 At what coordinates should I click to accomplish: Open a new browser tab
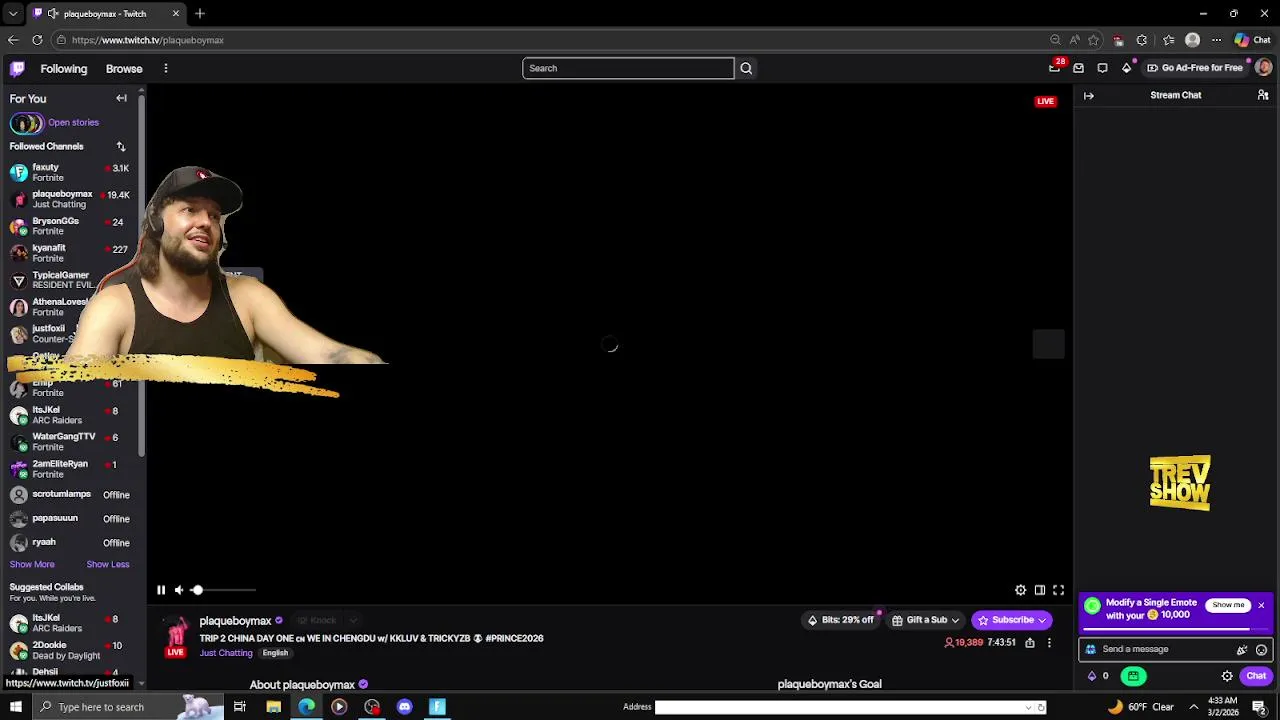coord(200,13)
